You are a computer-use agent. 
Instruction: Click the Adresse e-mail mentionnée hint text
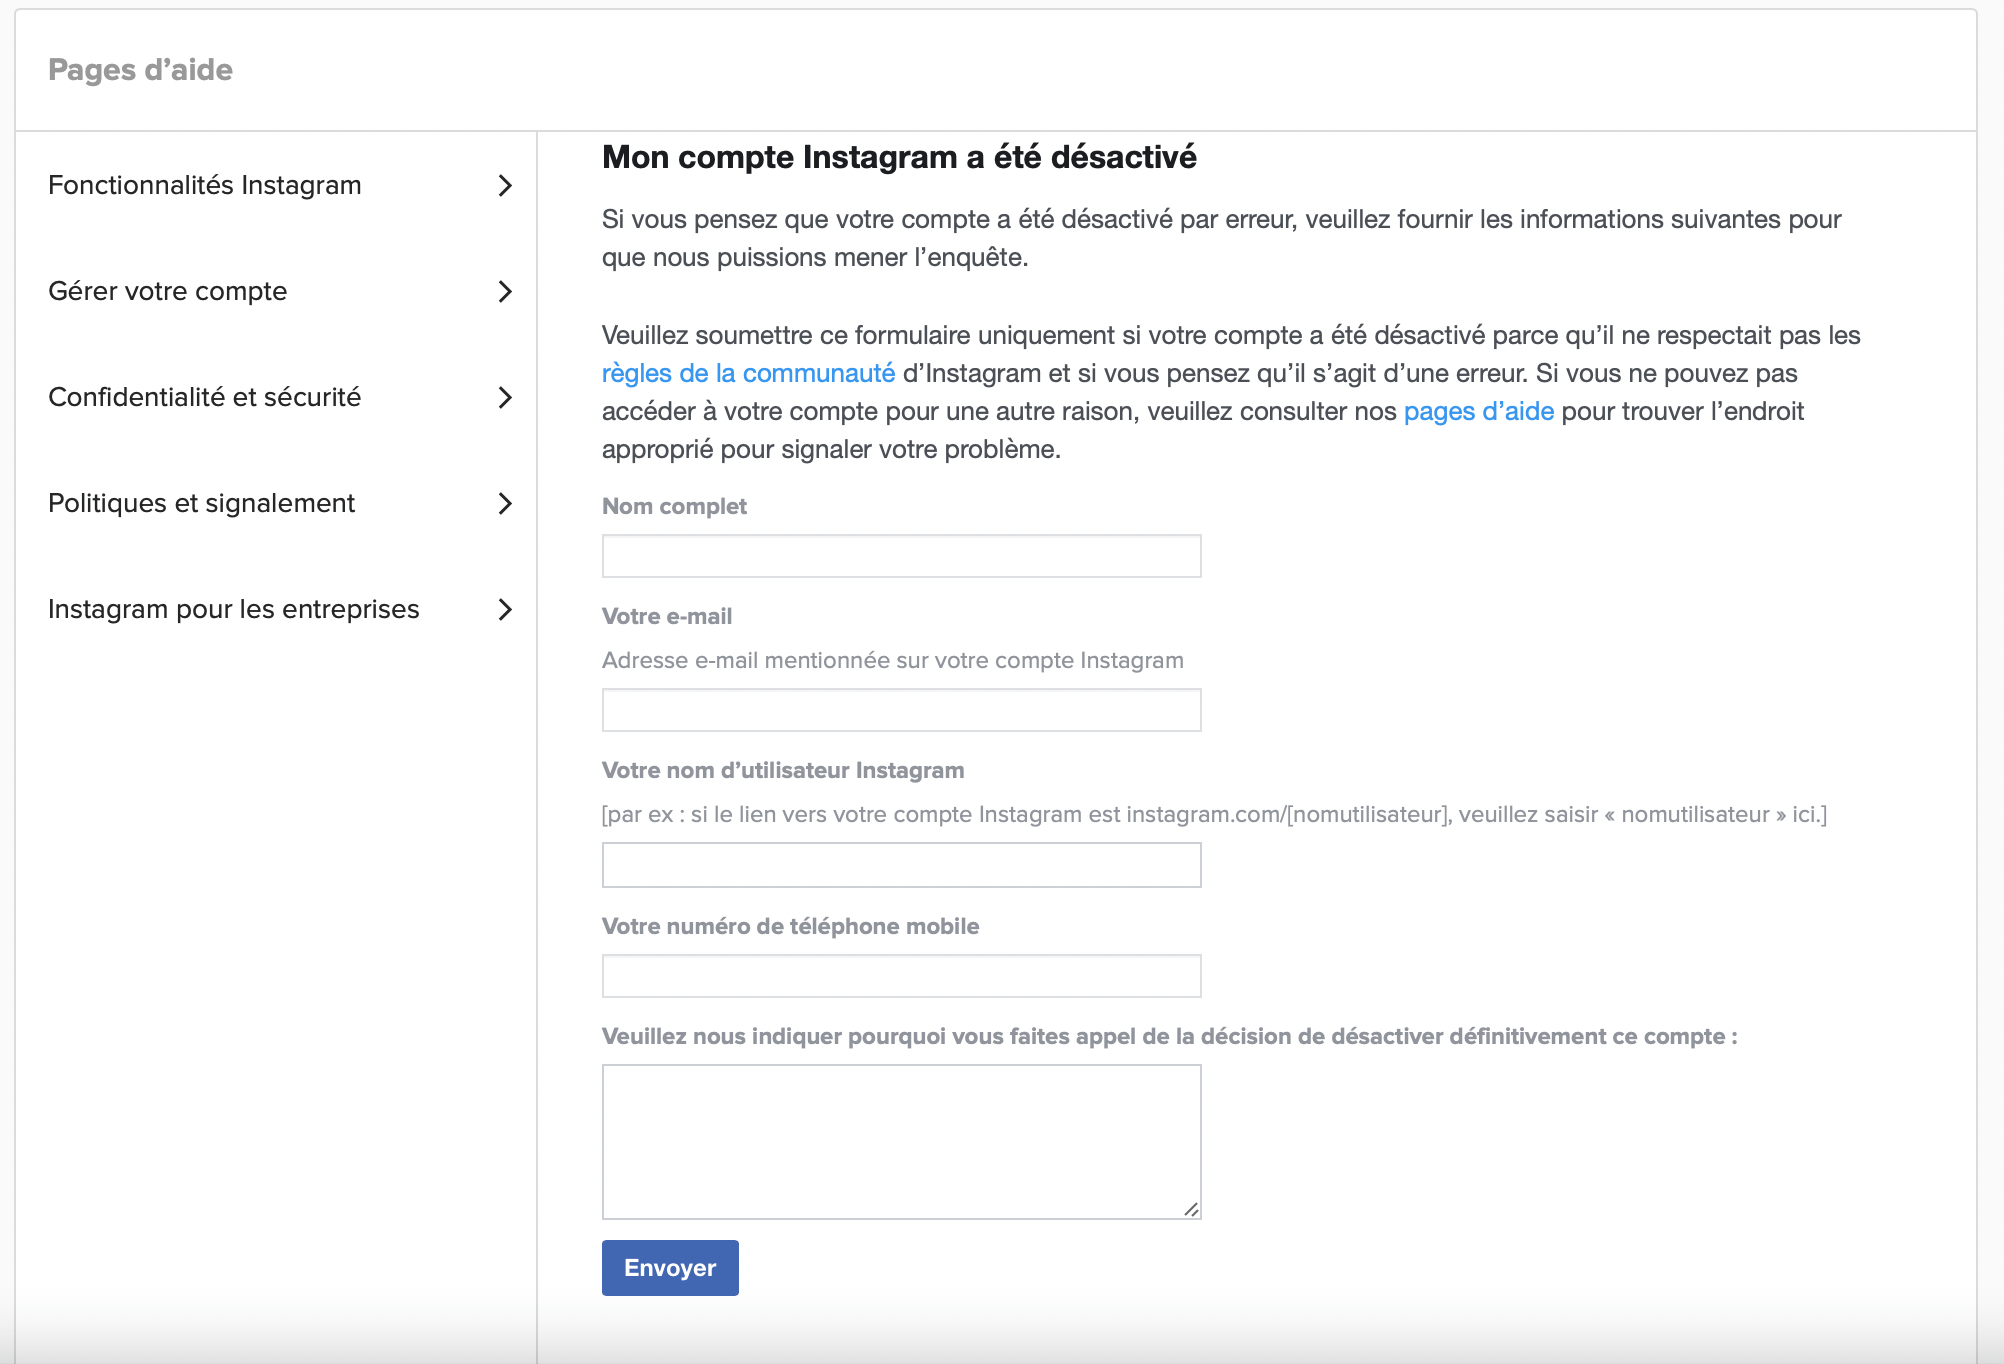893,660
